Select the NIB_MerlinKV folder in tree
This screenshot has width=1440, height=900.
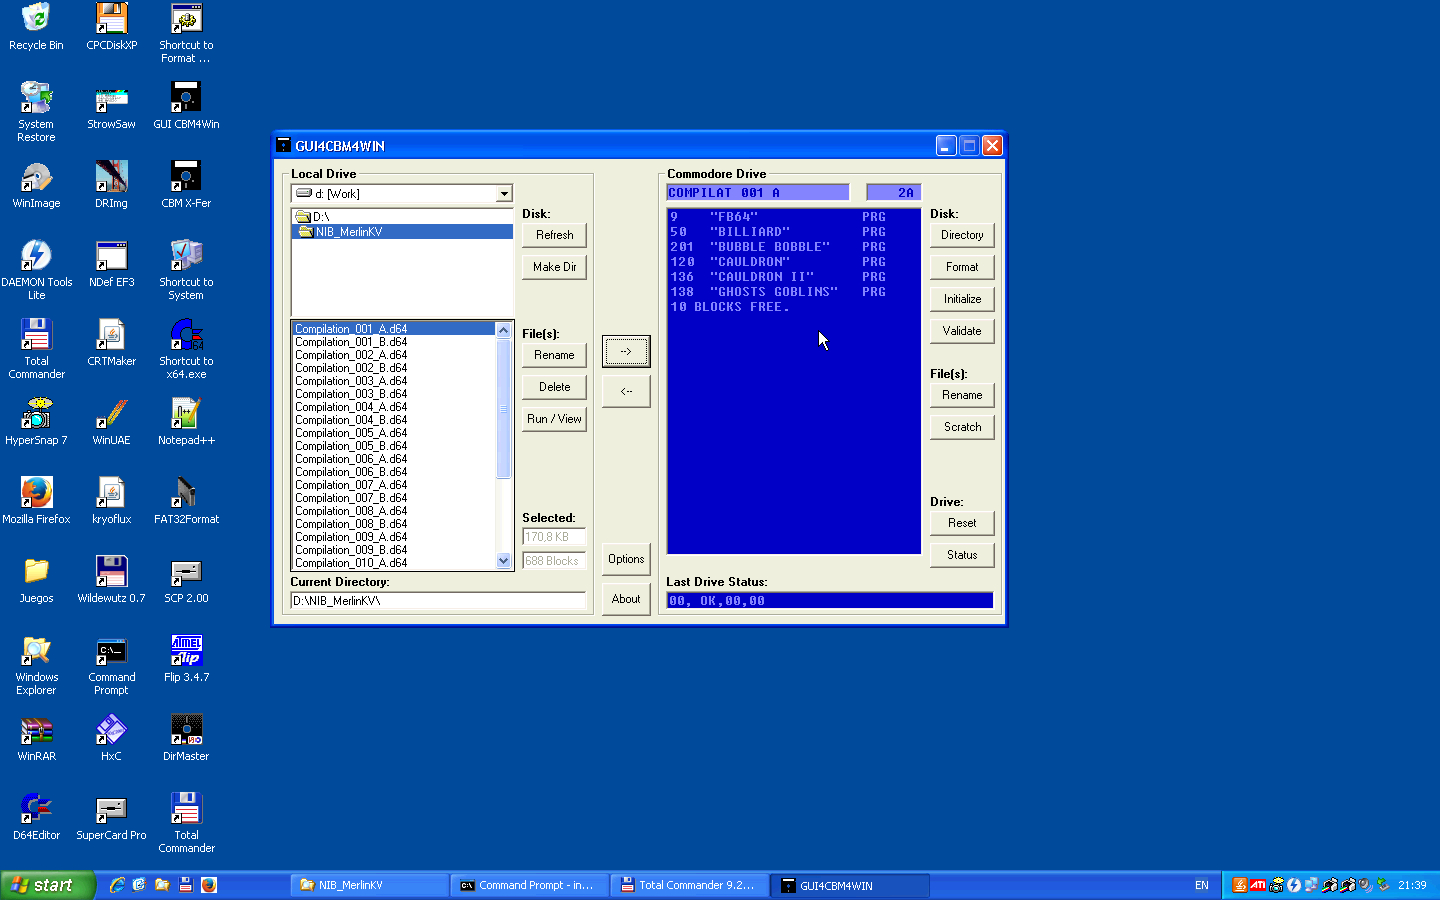click(x=402, y=231)
